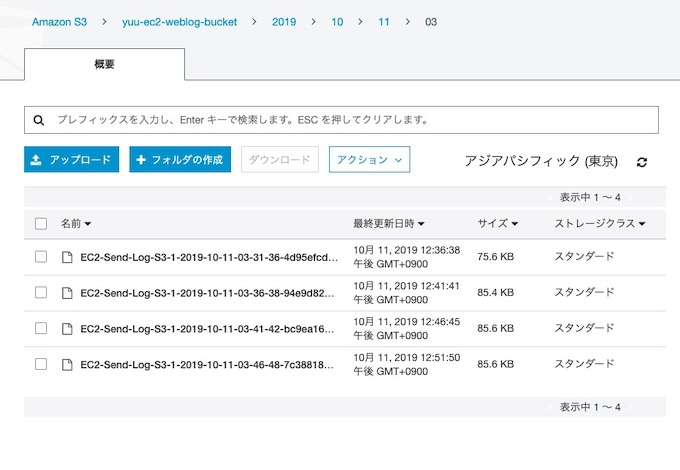Sort by サイズ column header
The height and width of the screenshot is (470, 680).
pos(497,224)
